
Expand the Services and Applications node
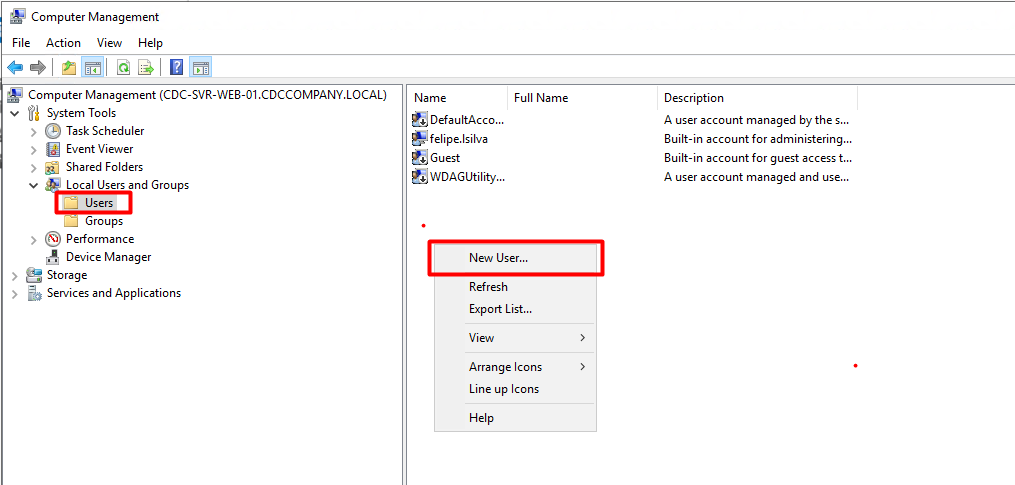pos(15,294)
